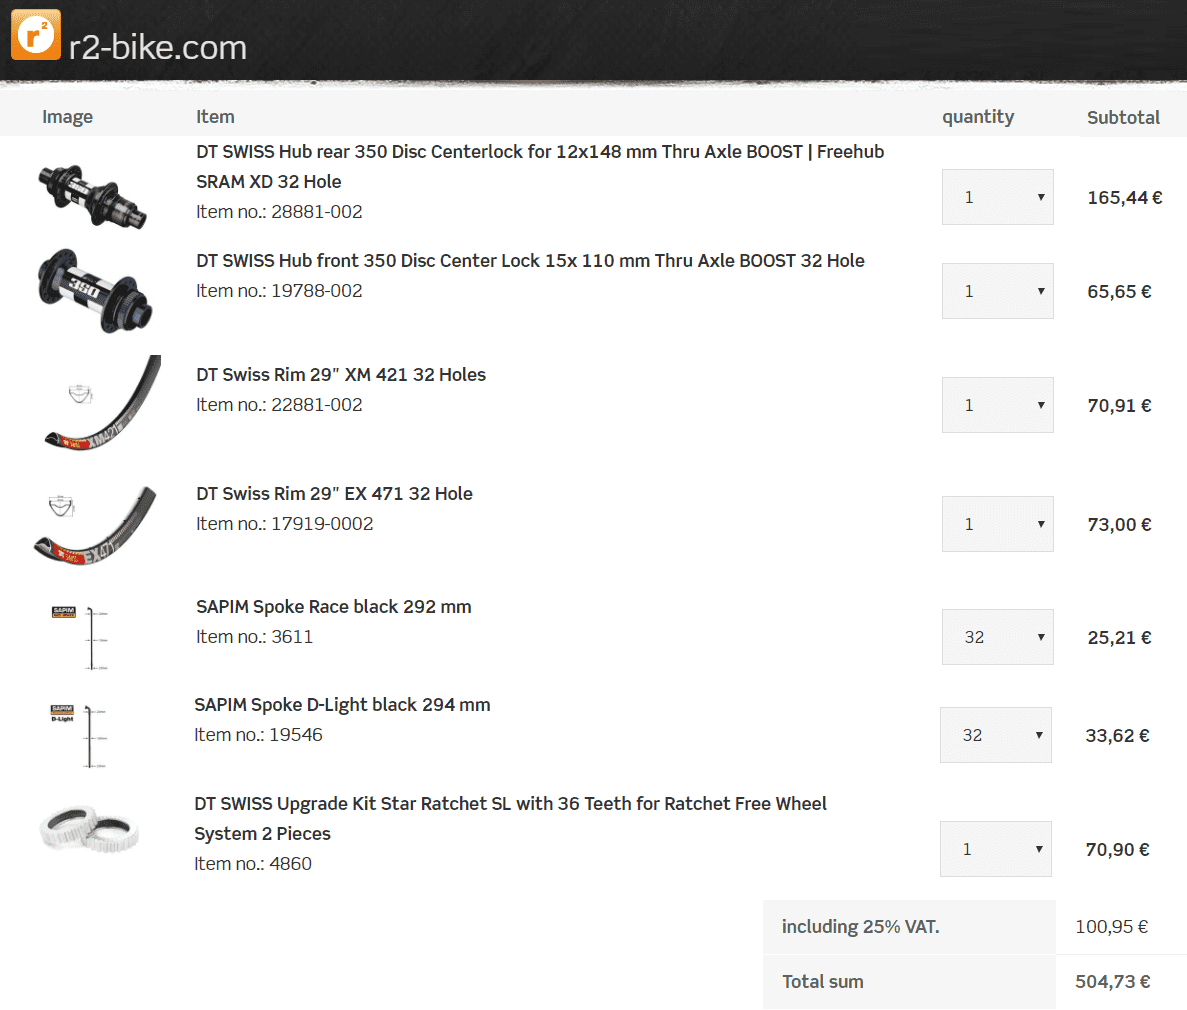This screenshot has height=1010, width=1187.
Task: Expand quantity selector for Race black spokes
Action: pos(997,637)
